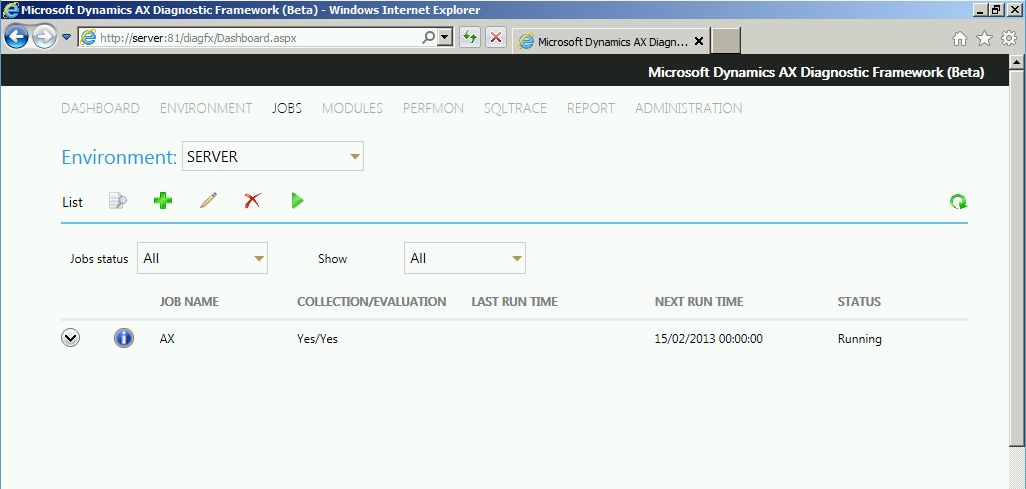
Task: Open the SQLTRACE page
Action: pyautogui.click(x=516, y=108)
